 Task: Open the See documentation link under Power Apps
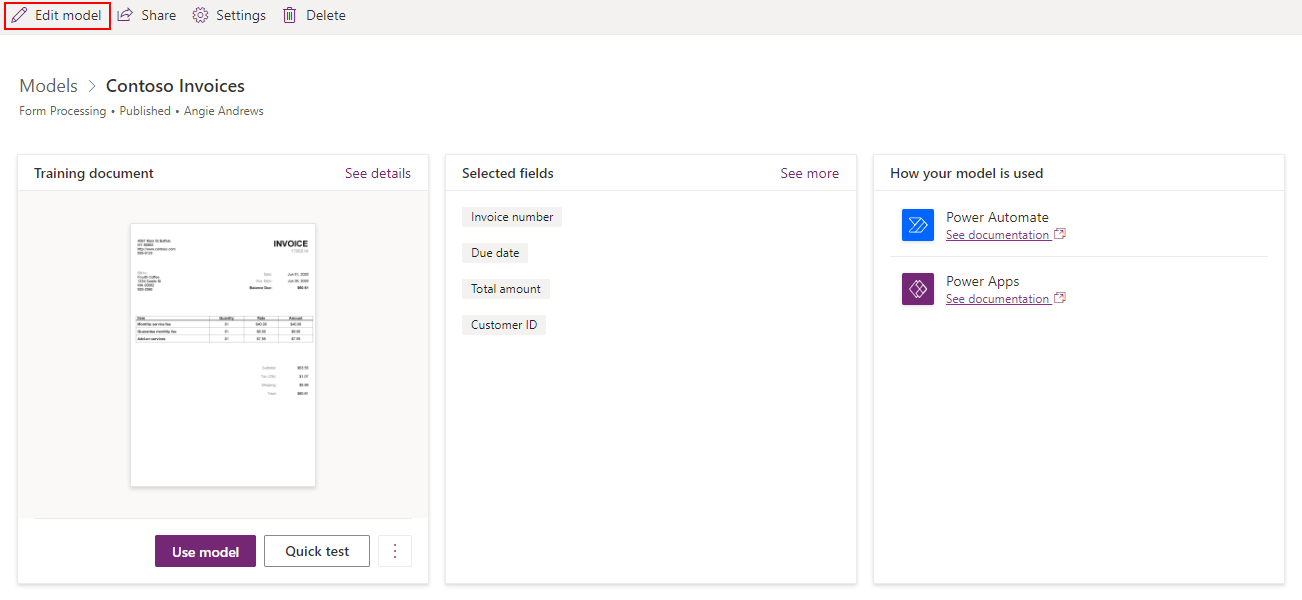pos(998,297)
